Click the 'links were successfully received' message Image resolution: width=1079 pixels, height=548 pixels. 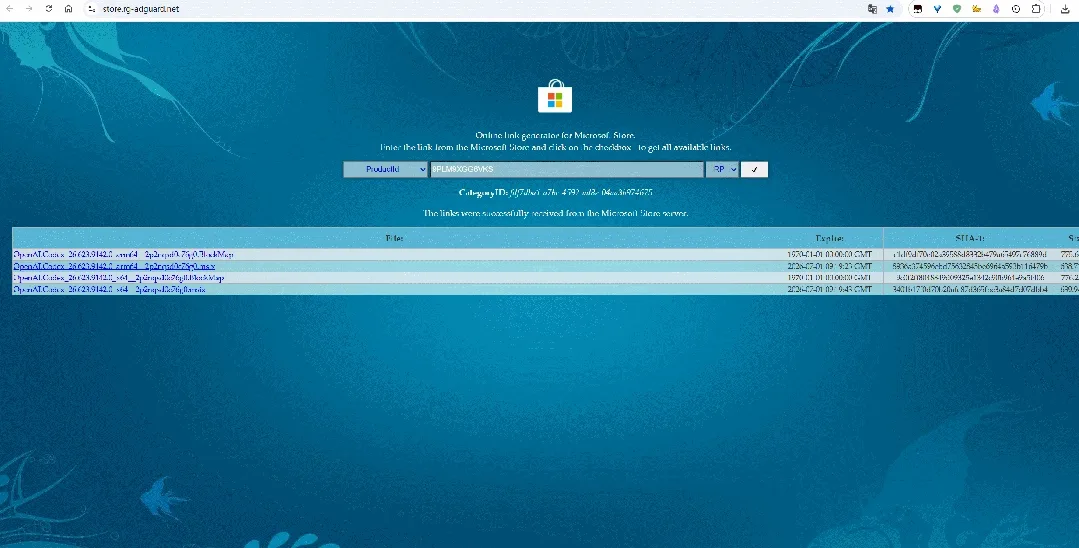[x=555, y=213]
